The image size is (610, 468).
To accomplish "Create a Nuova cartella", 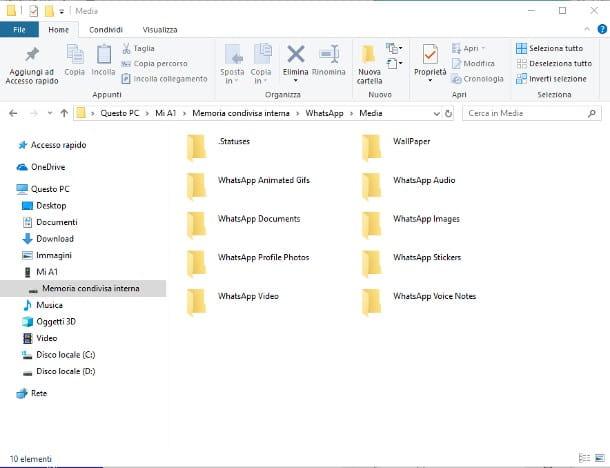I will pos(369,65).
